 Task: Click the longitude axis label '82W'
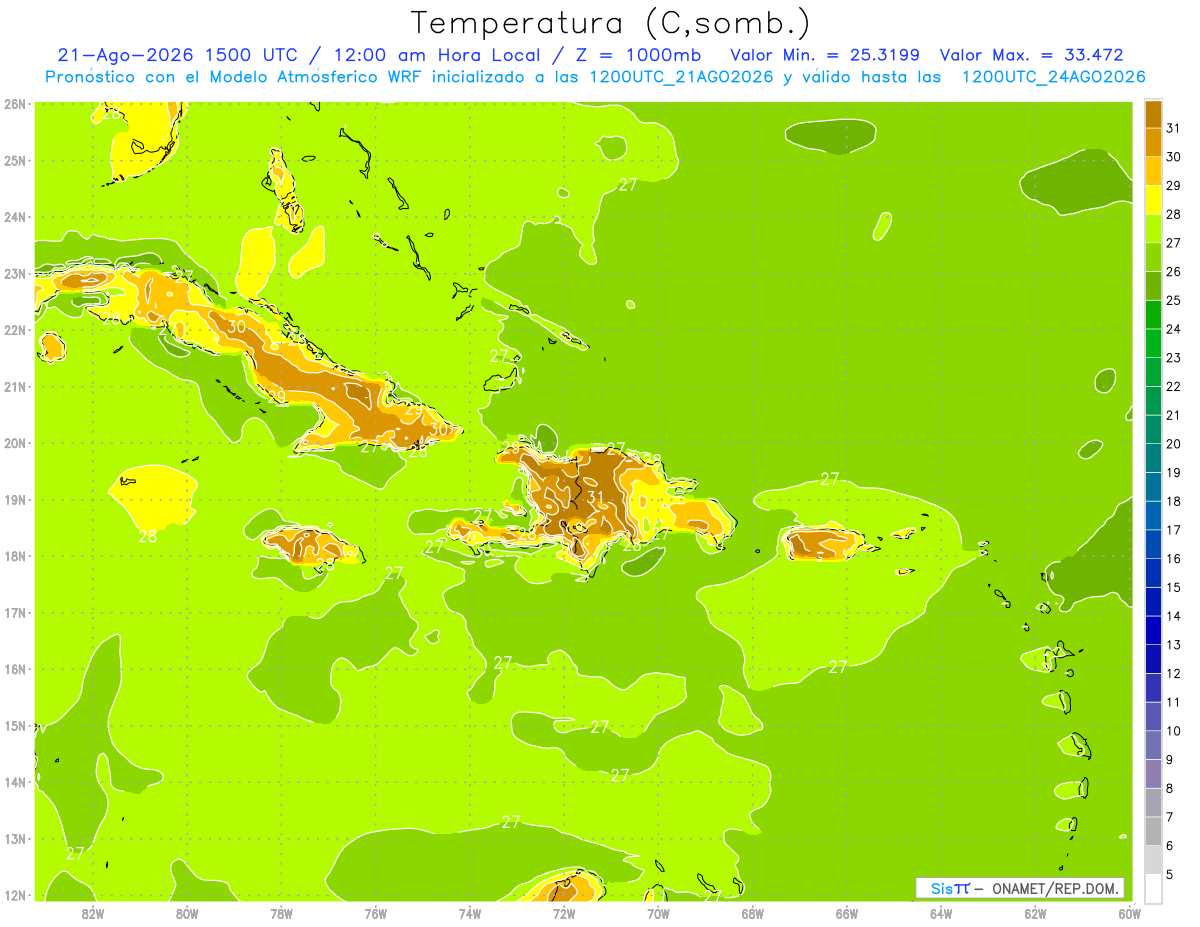(x=93, y=913)
